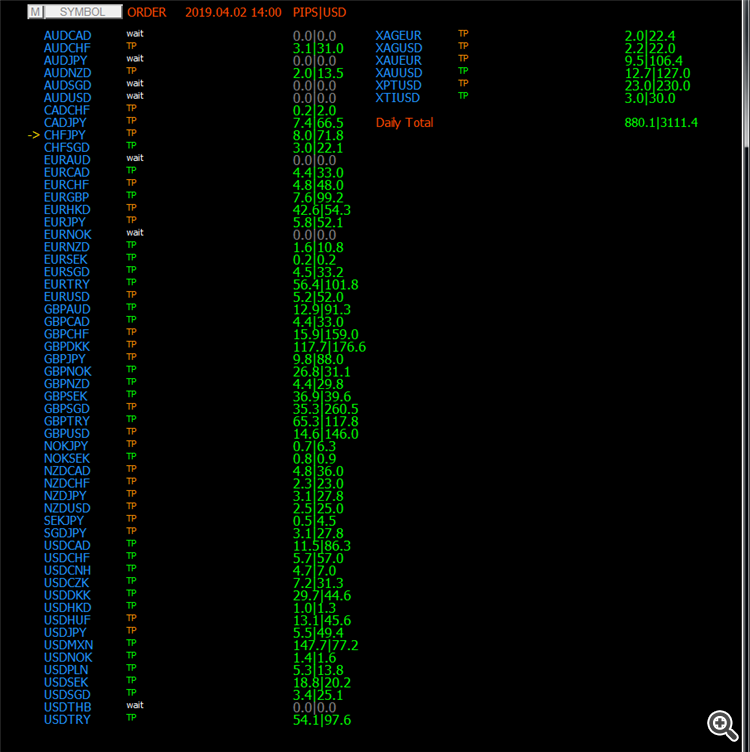Select the CHFSGD symbol
Screen dimensions: 750x752
[67, 148]
